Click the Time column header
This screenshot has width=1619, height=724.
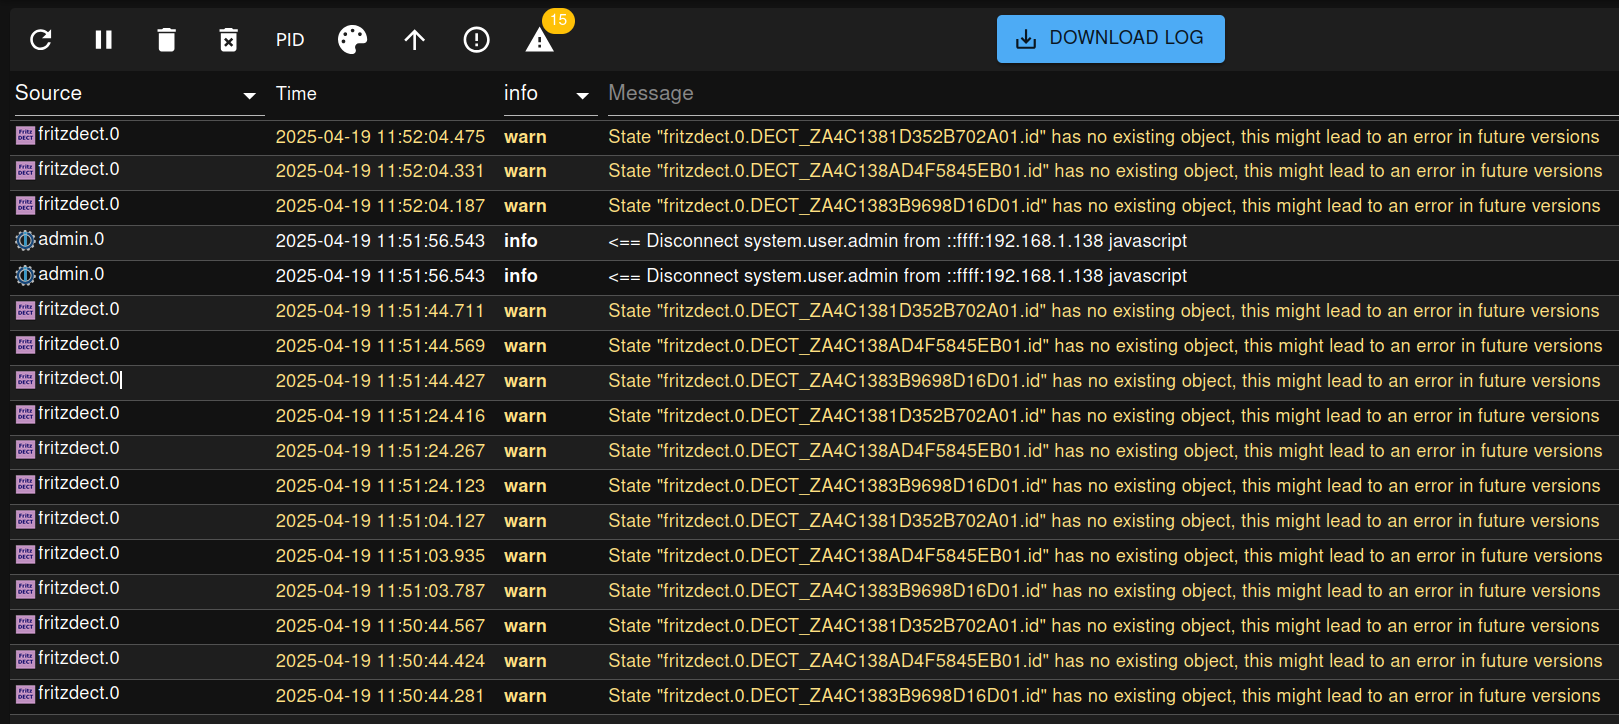296,94
